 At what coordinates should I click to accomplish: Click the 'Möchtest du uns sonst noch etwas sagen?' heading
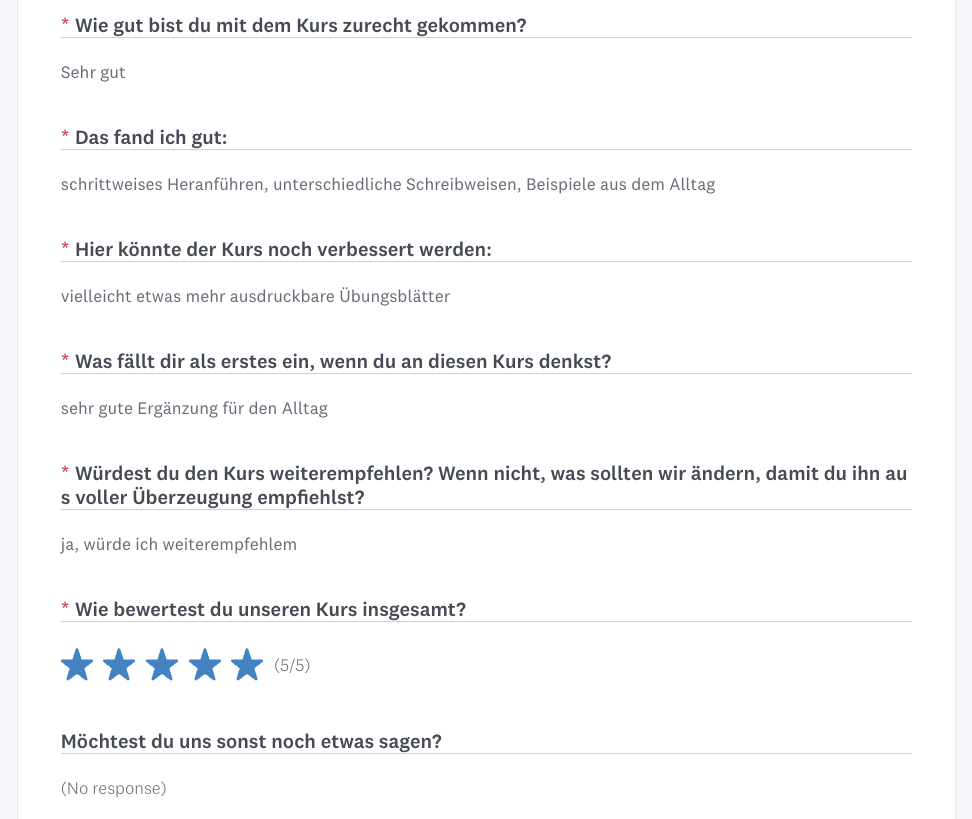click(251, 741)
